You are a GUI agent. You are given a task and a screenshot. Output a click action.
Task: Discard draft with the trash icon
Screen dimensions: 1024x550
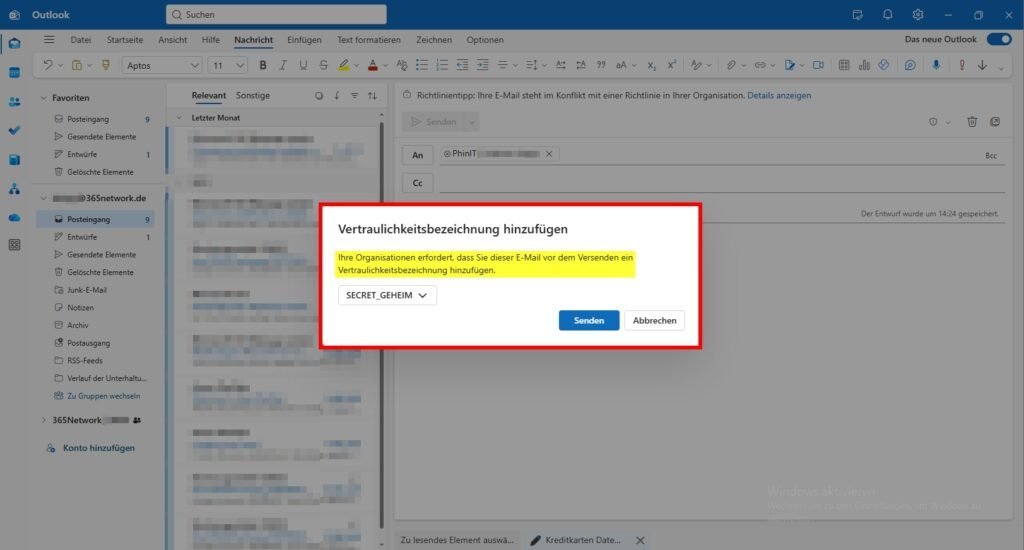pos(972,122)
